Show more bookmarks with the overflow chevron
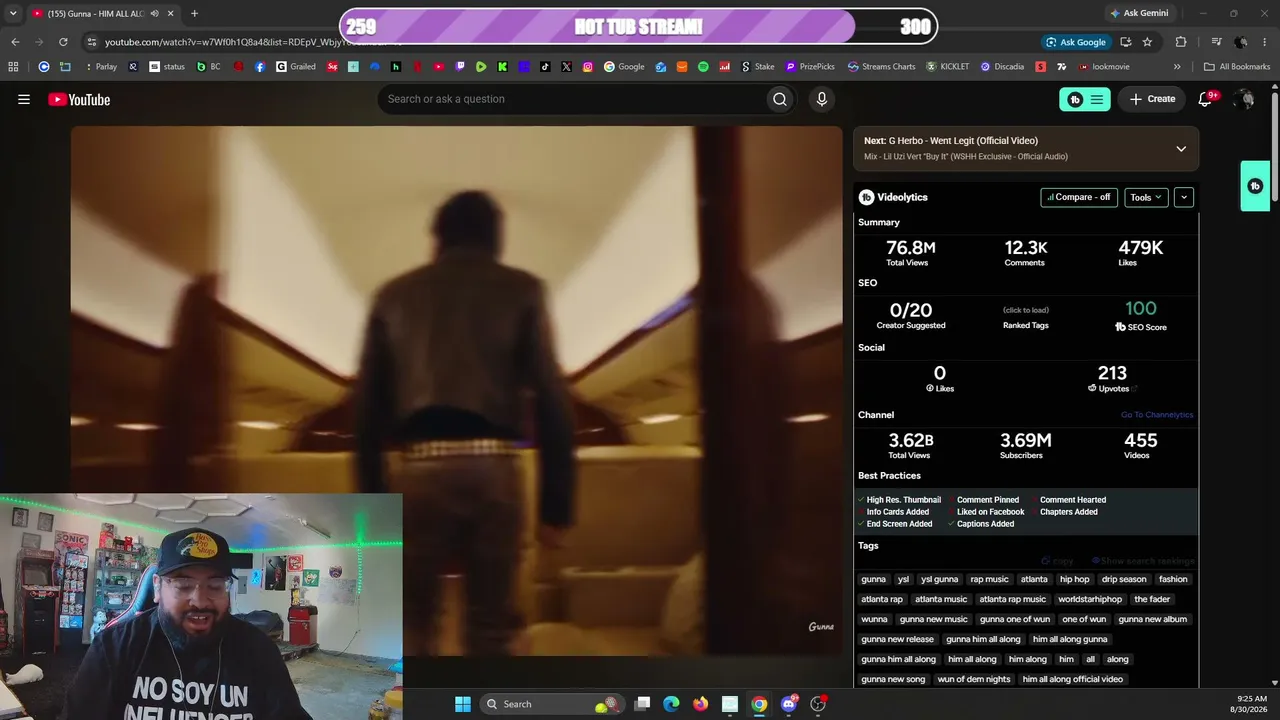The width and height of the screenshot is (1280, 720). (x=1177, y=67)
